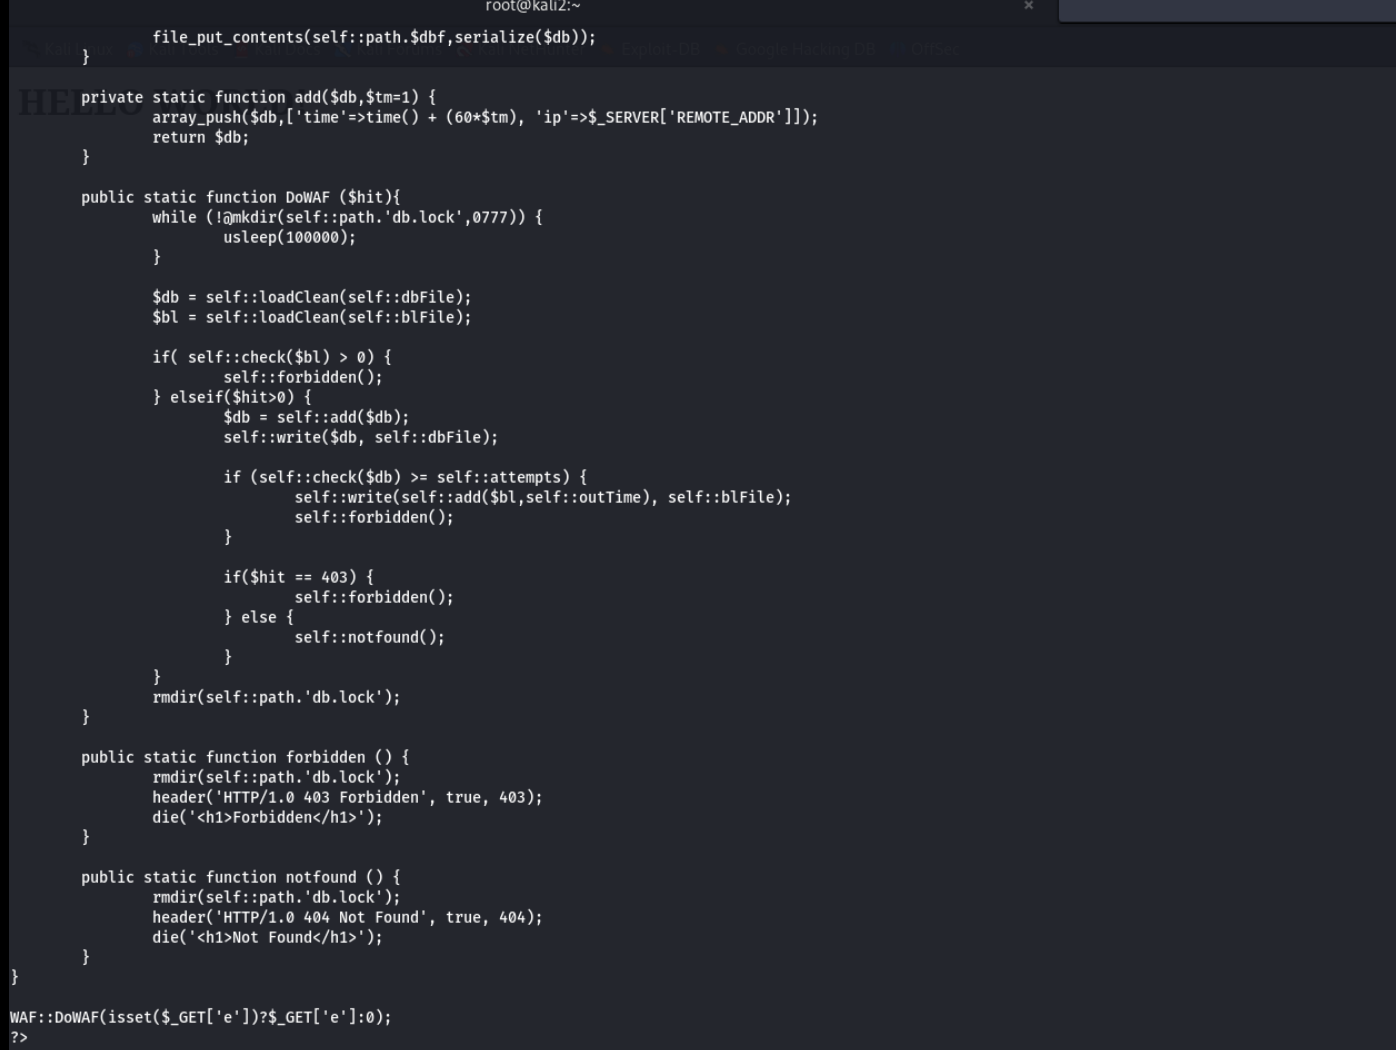Screen dimensions: 1396x1050
Task: Click the file_put_contents serialize line
Action: 374,37
